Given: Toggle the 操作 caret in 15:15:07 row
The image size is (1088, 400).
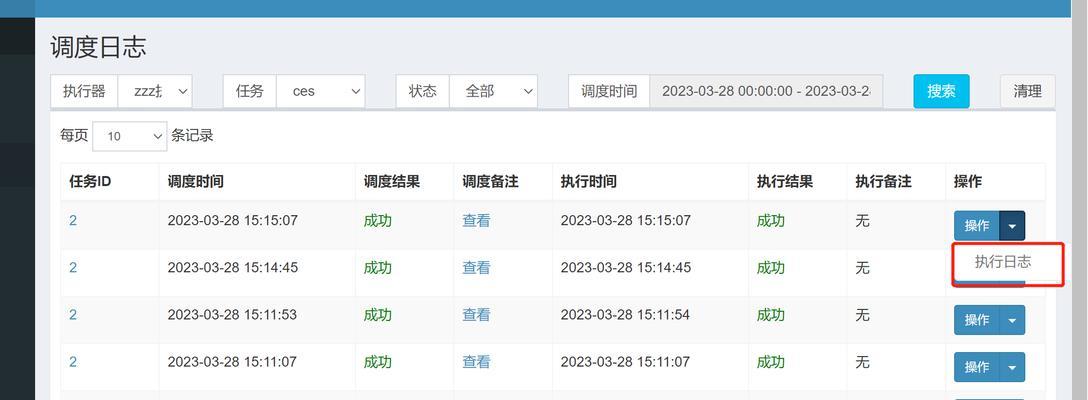Looking at the screenshot, I should pos(1012,226).
